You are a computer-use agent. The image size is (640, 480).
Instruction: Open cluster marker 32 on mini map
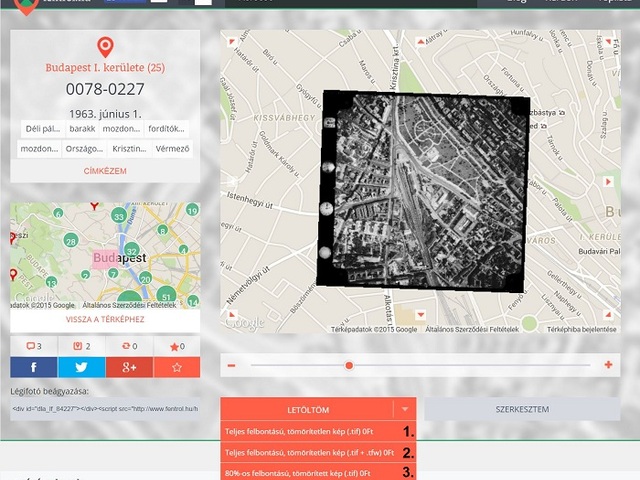(x=131, y=251)
